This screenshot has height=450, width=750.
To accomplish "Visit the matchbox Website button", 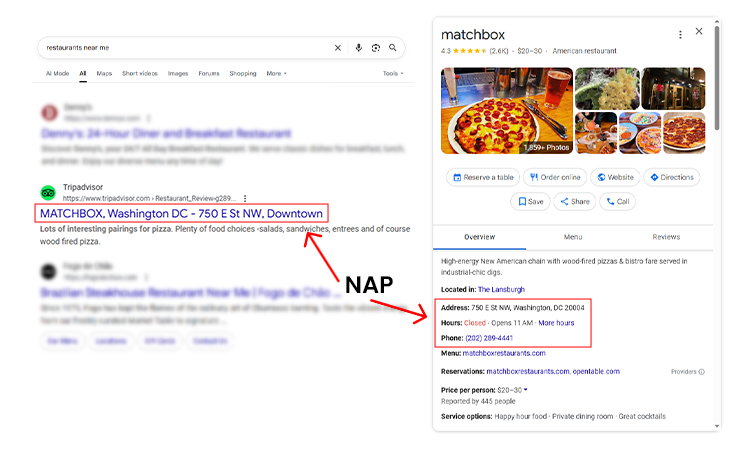I will click(x=615, y=177).
